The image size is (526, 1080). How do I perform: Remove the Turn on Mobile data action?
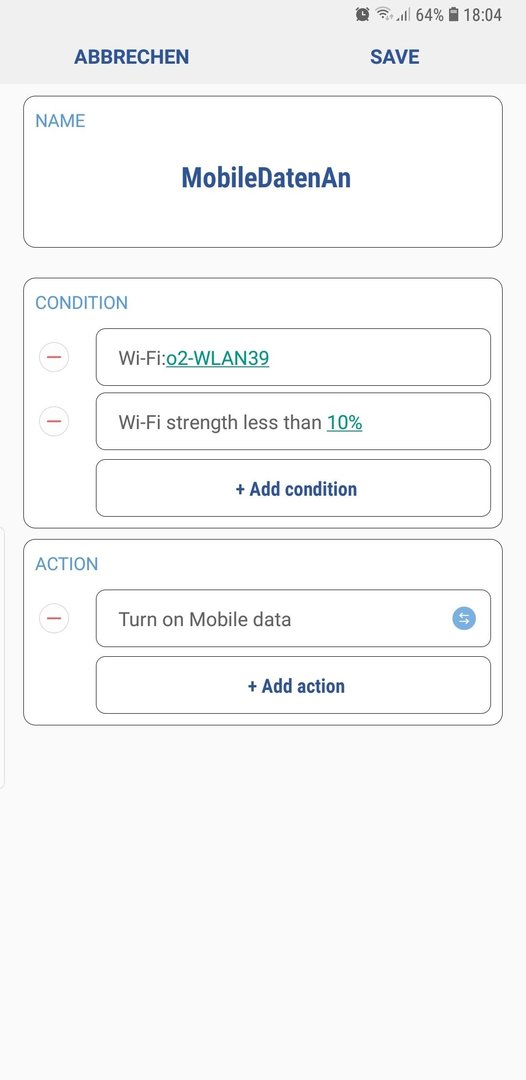click(x=54, y=618)
